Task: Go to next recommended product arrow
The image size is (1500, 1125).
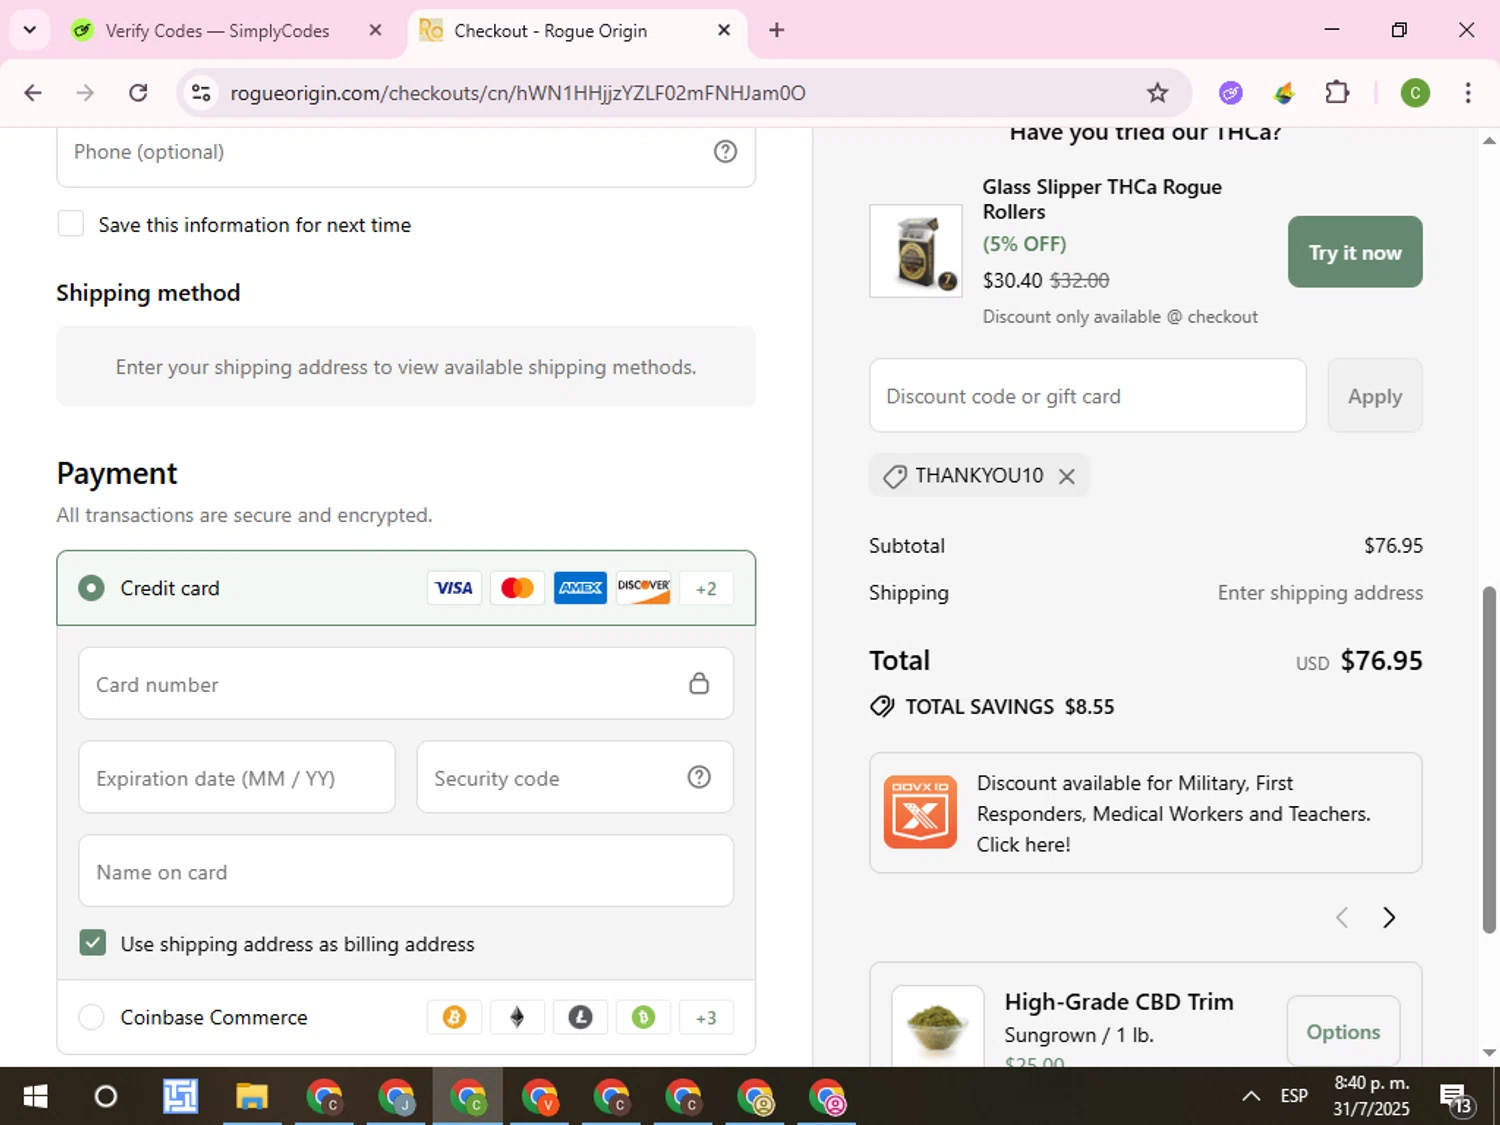Action: pos(1388,917)
